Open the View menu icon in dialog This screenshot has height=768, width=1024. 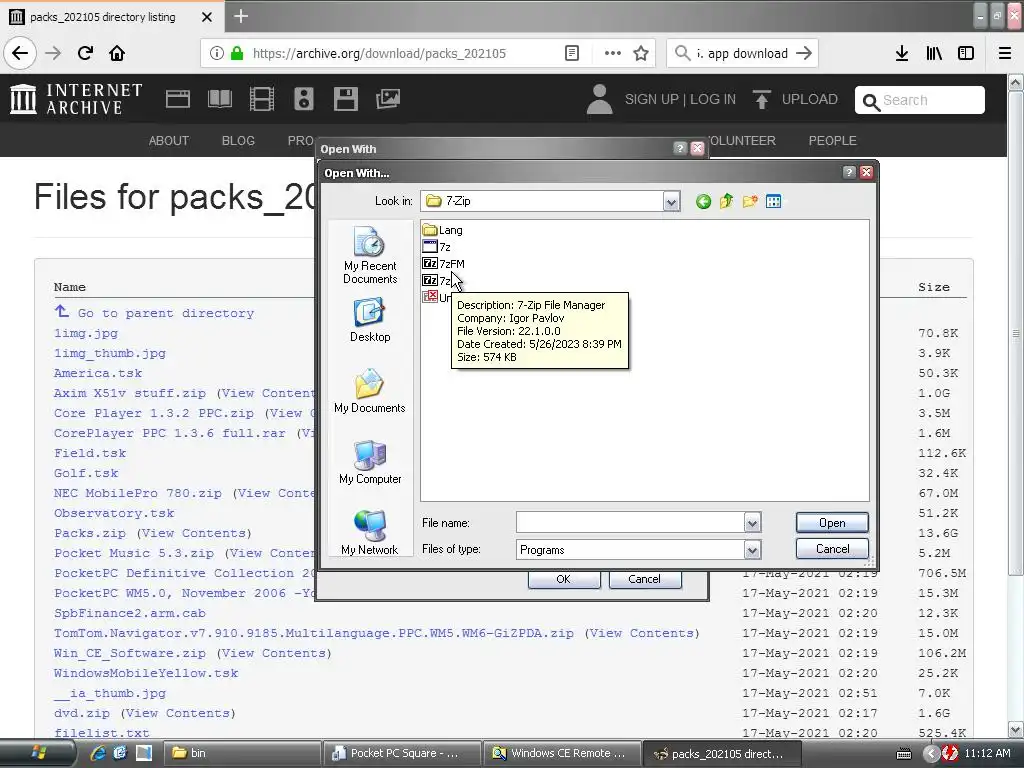point(773,201)
